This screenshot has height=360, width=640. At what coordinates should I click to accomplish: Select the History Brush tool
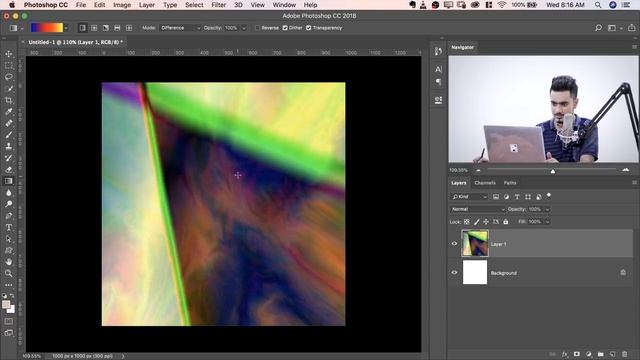pyautogui.click(x=9, y=158)
